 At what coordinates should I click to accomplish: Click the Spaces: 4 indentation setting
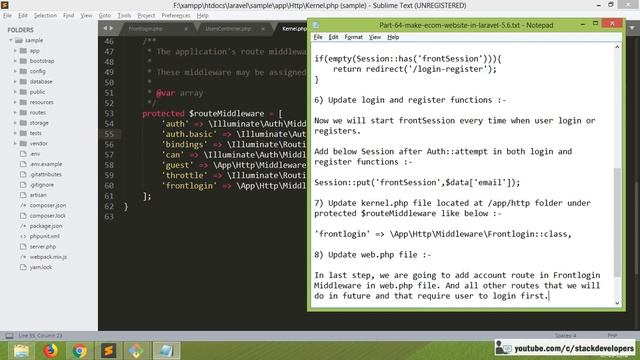tap(565, 336)
